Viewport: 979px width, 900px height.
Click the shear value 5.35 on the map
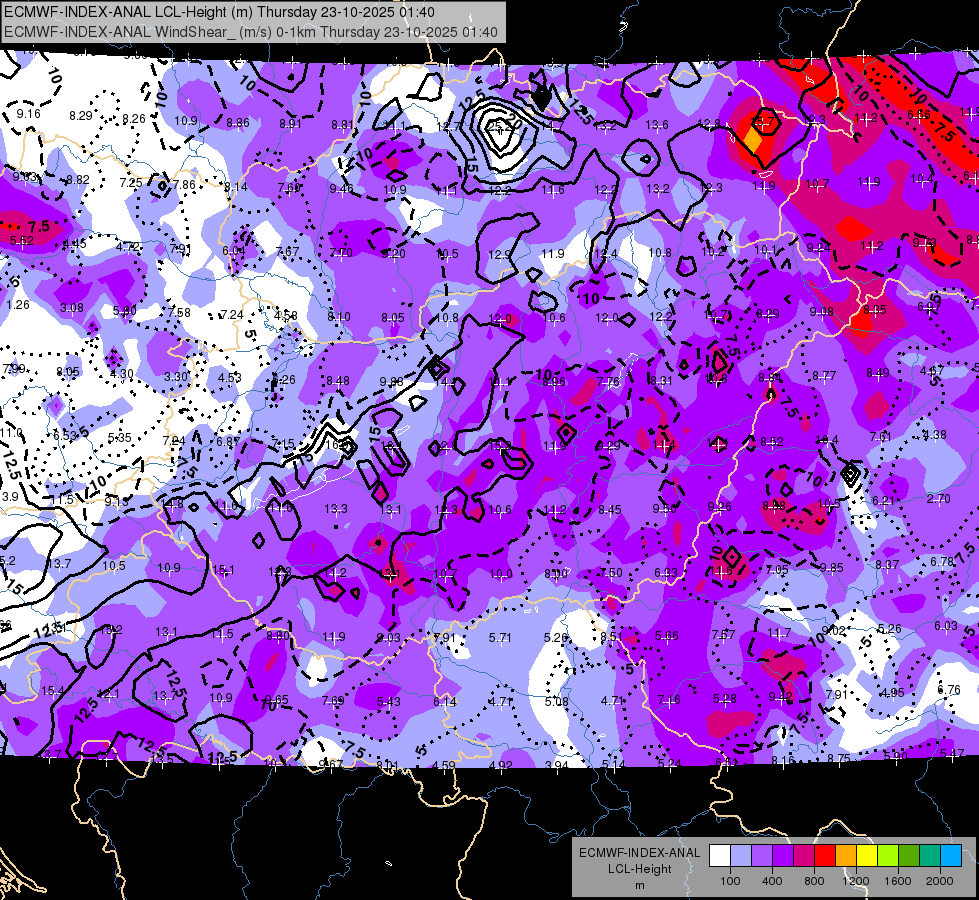click(119, 438)
